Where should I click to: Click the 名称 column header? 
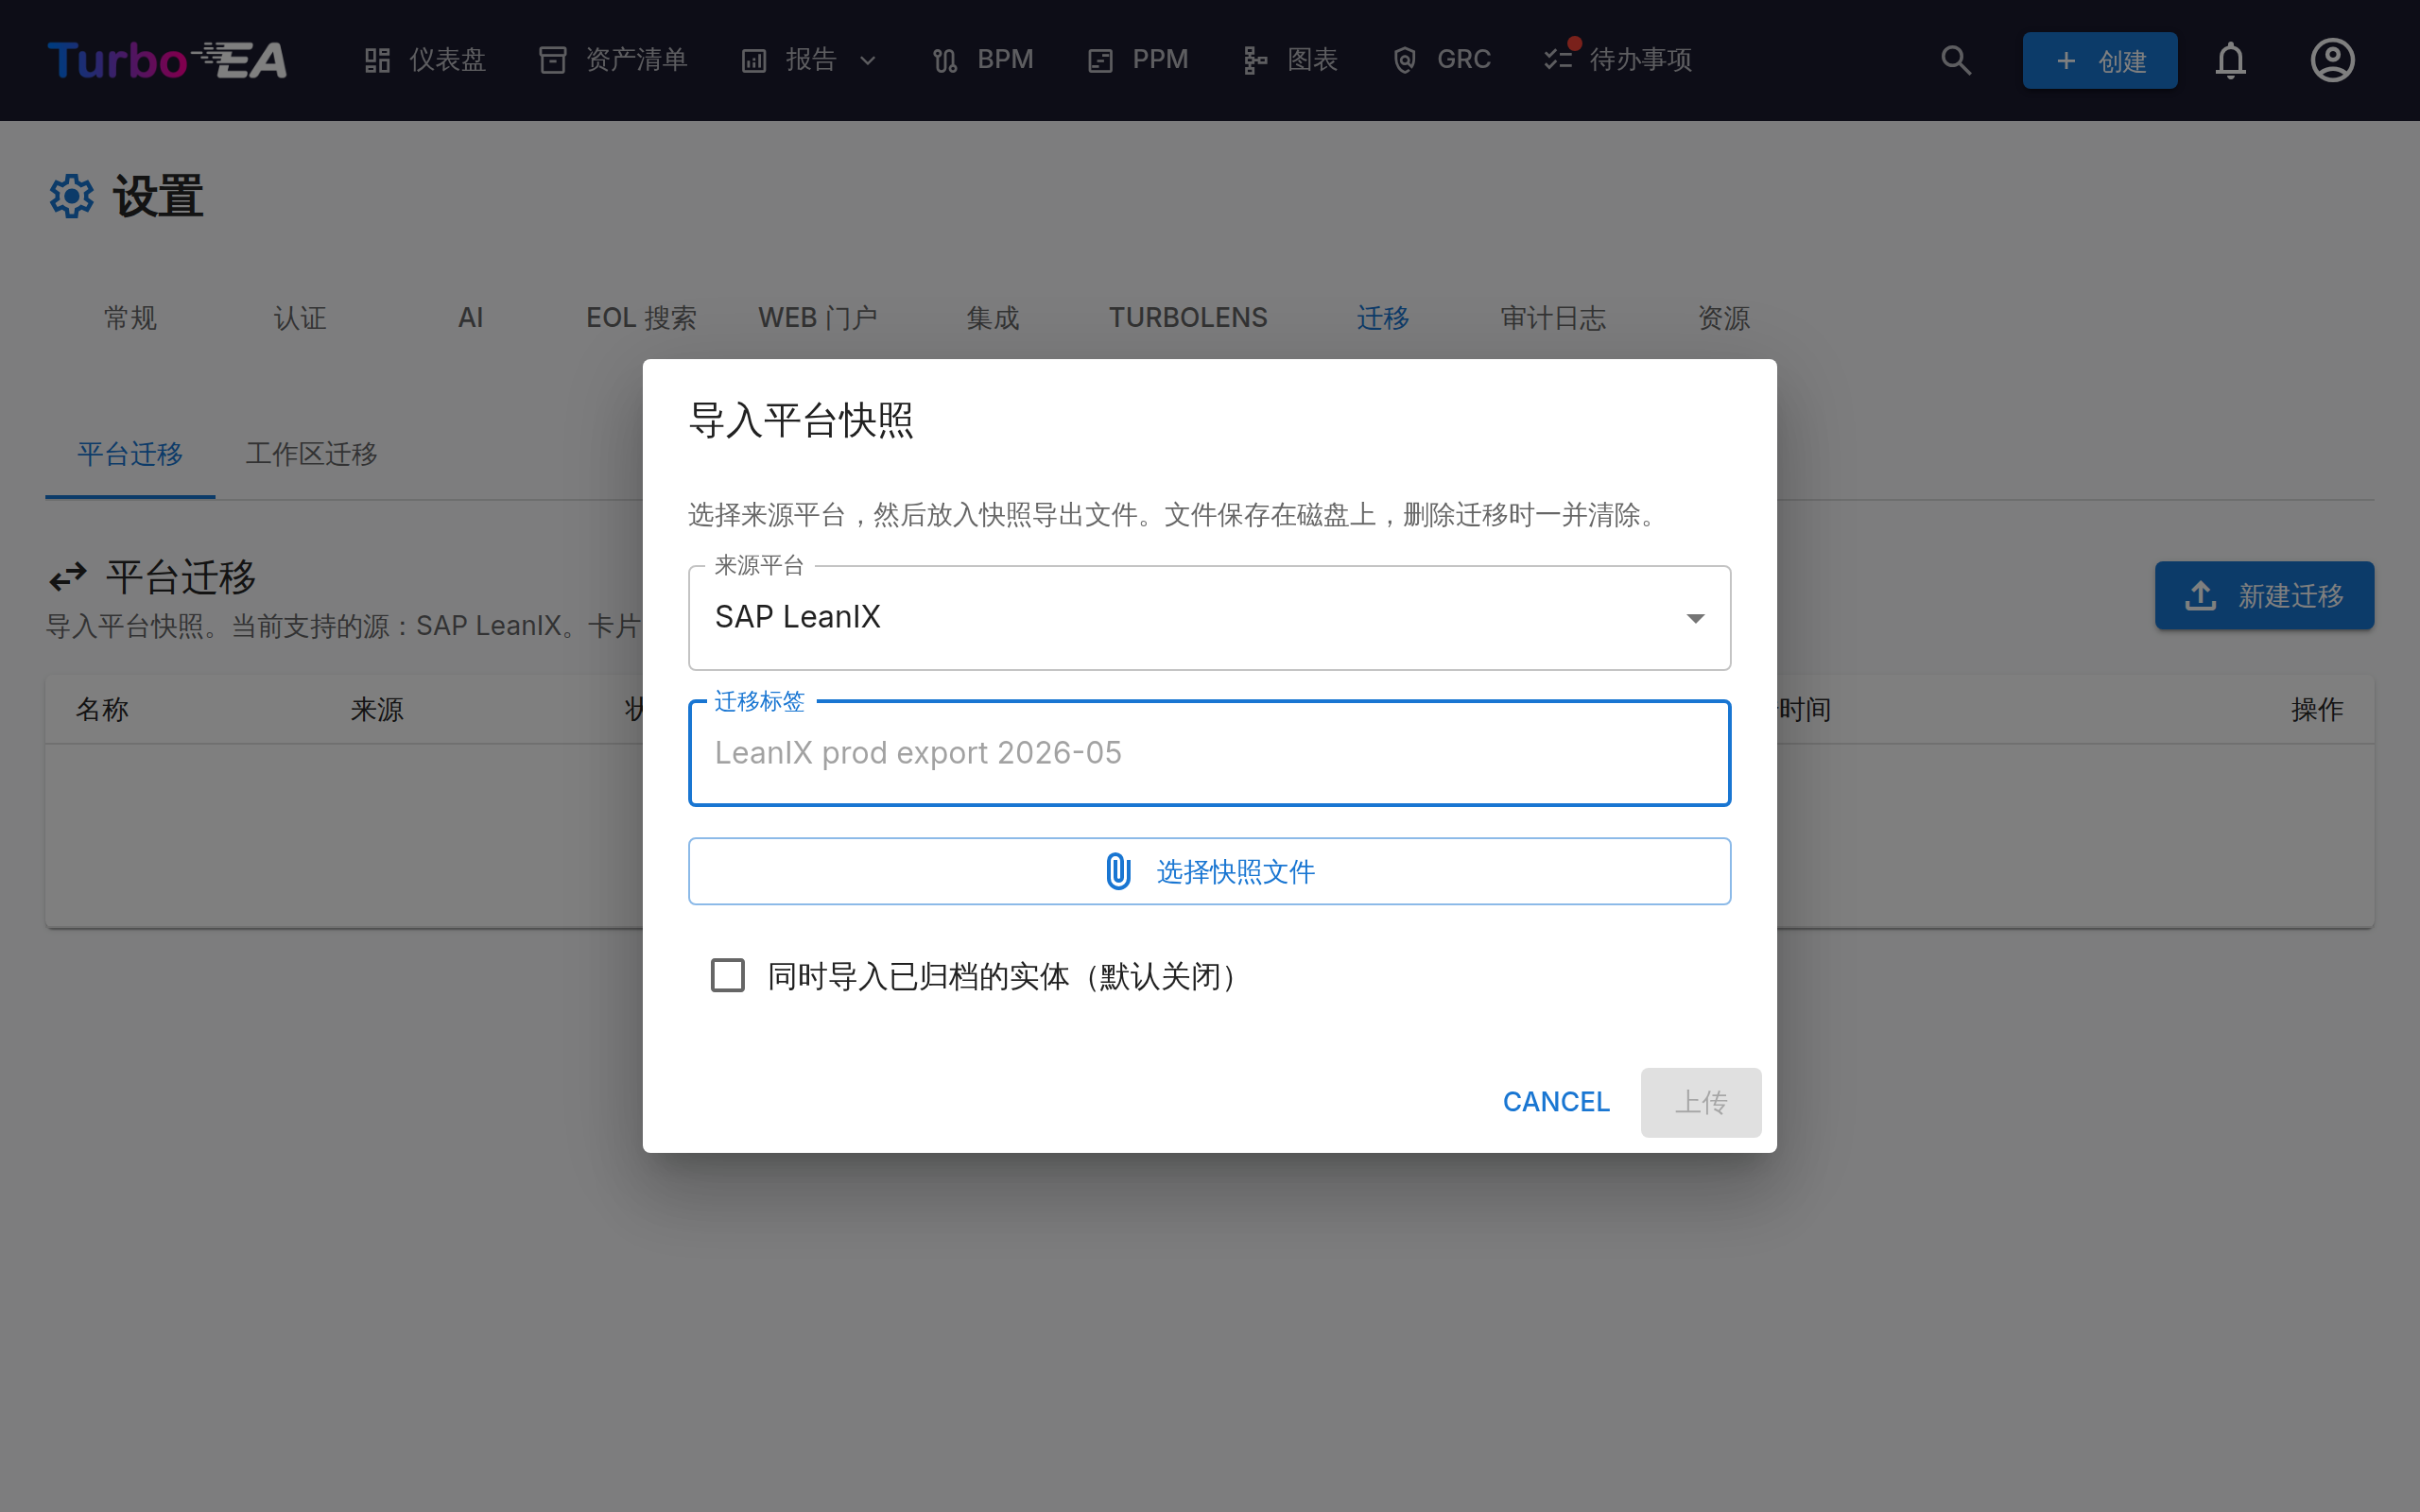coord(102,709)
